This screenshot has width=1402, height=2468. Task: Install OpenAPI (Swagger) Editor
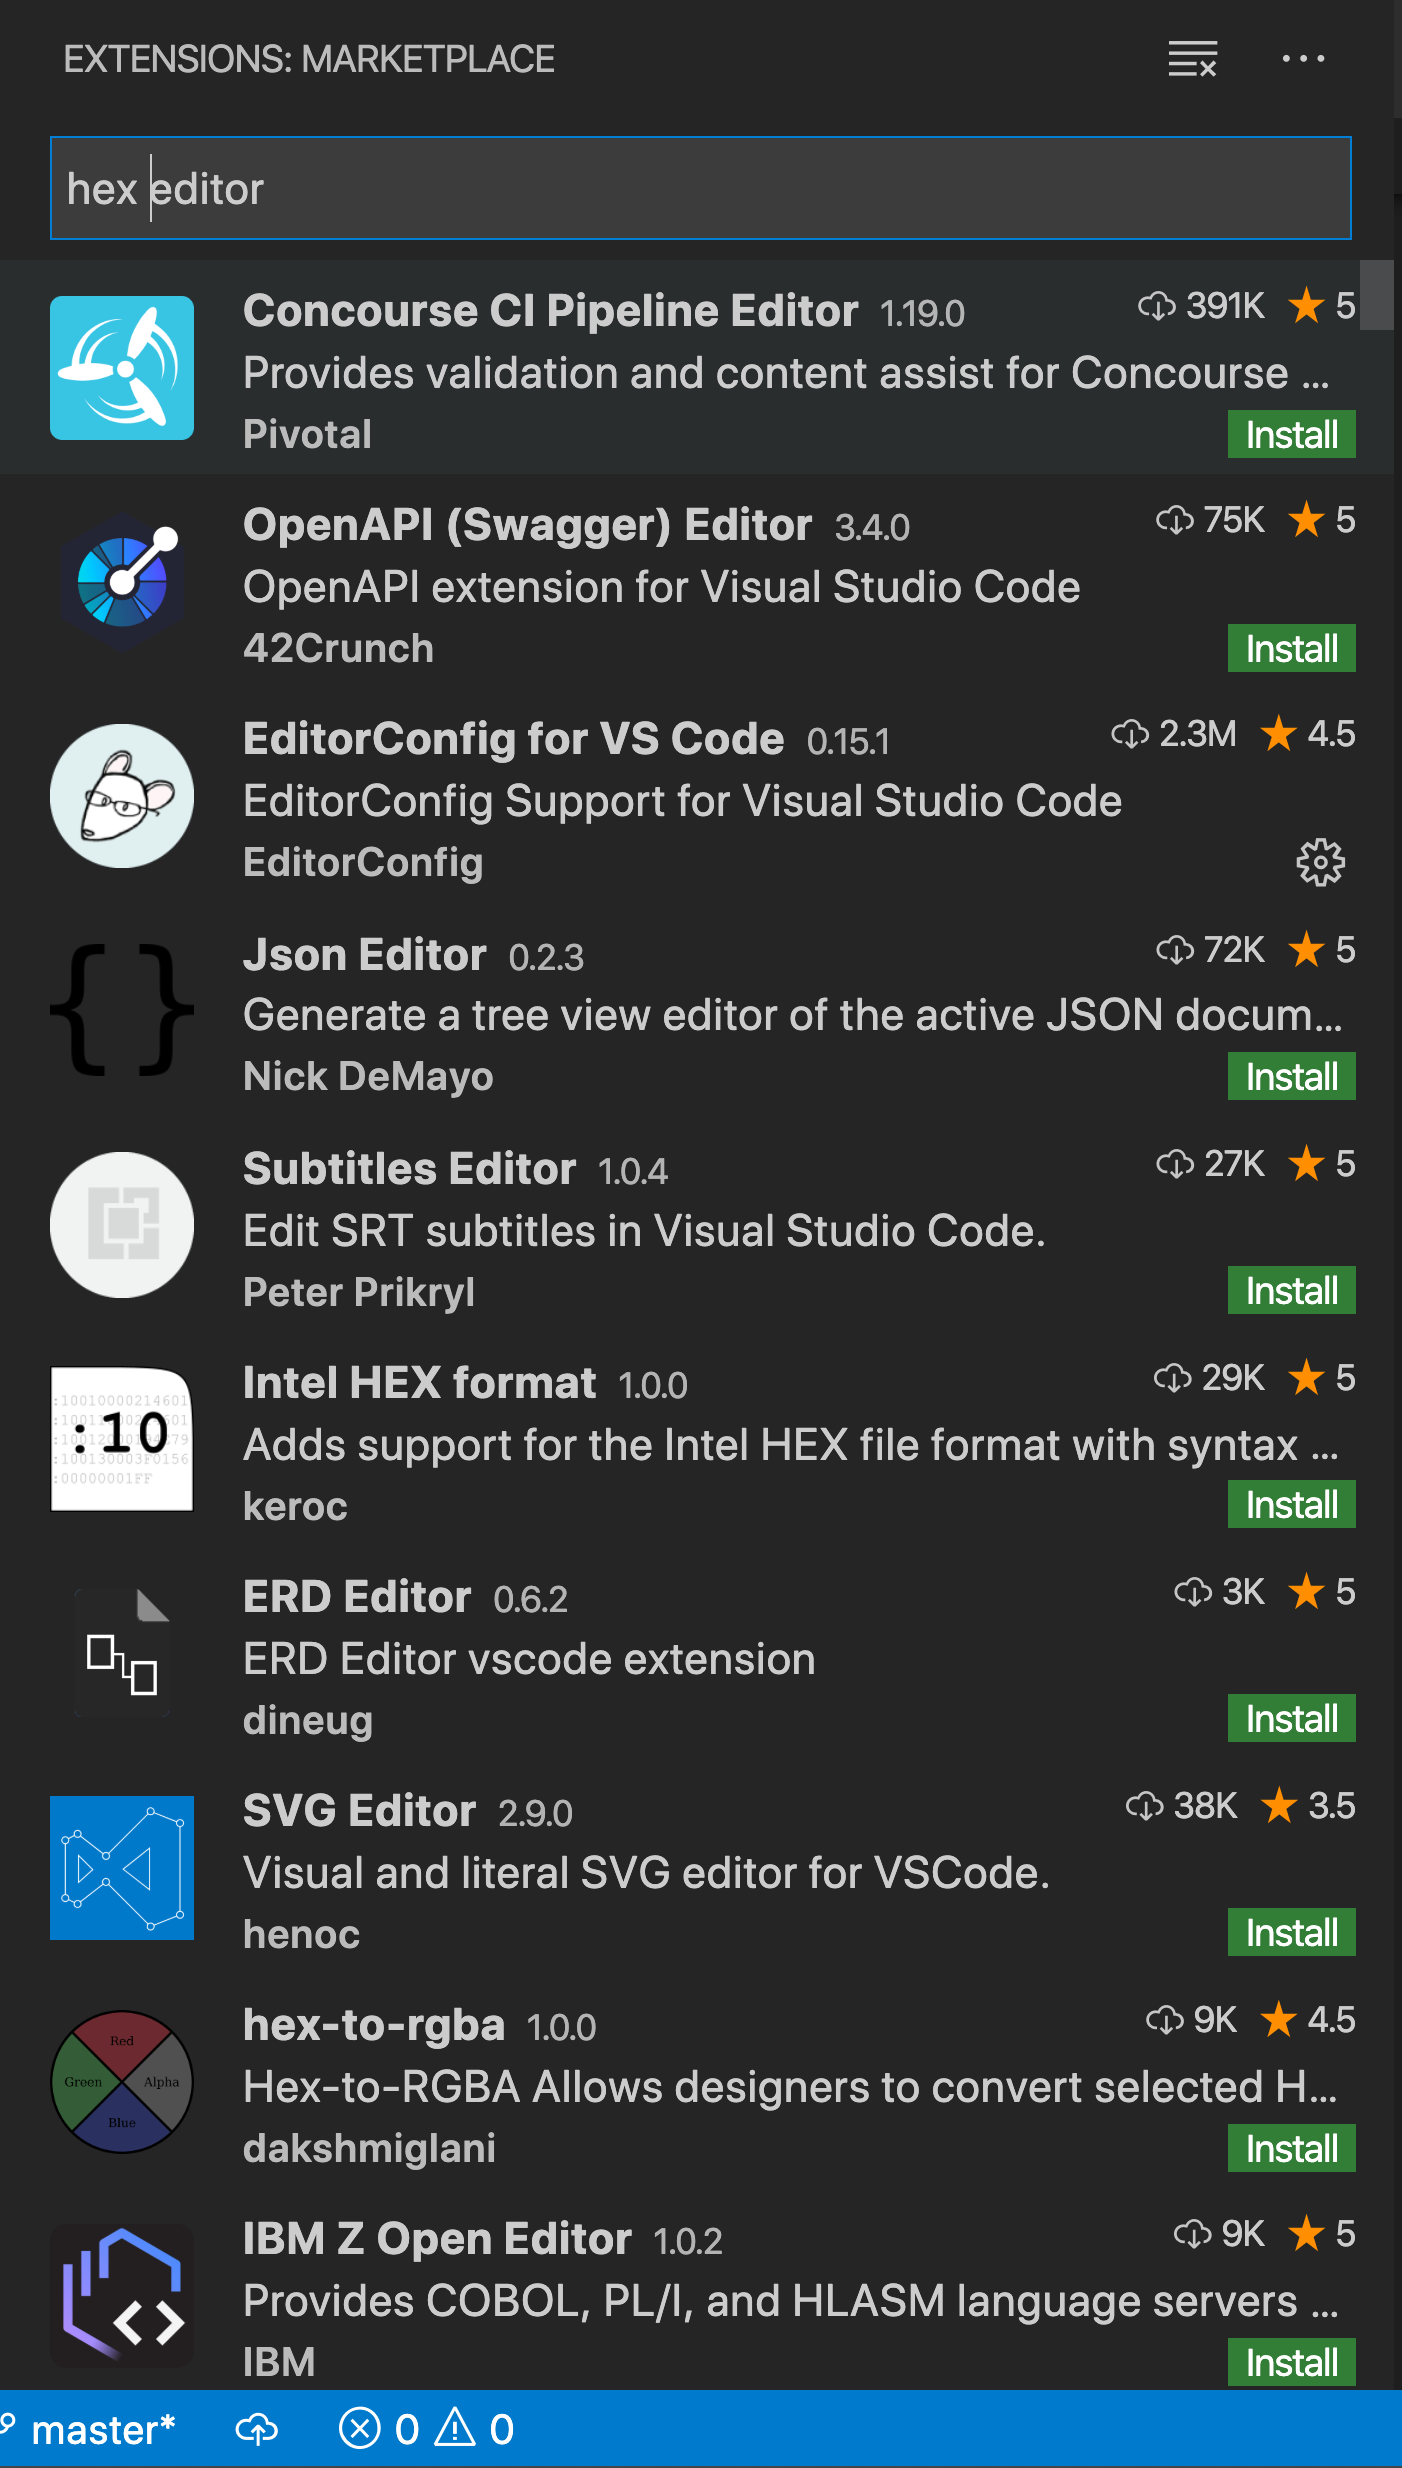(1291, 648)
